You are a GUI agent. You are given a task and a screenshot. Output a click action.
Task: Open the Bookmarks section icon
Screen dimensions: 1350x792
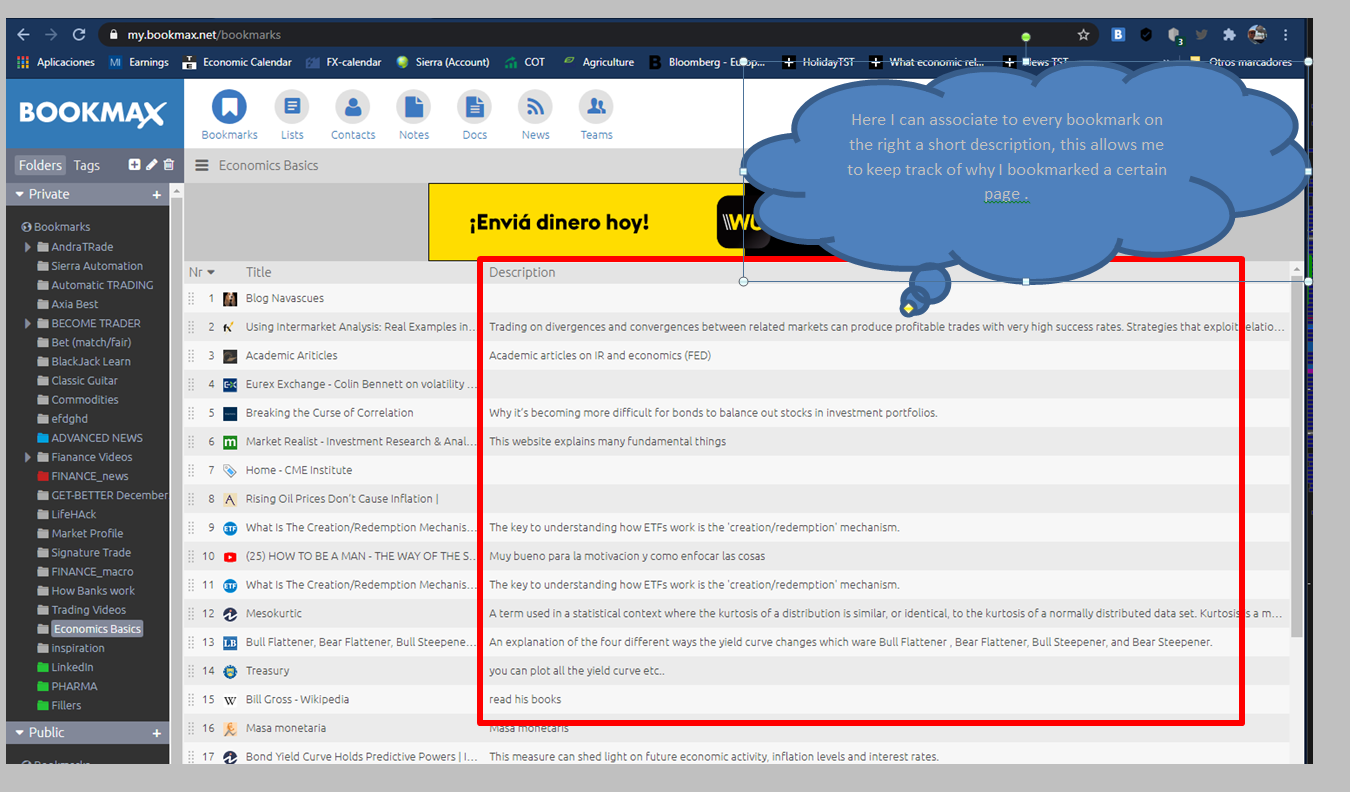point(229,106)
